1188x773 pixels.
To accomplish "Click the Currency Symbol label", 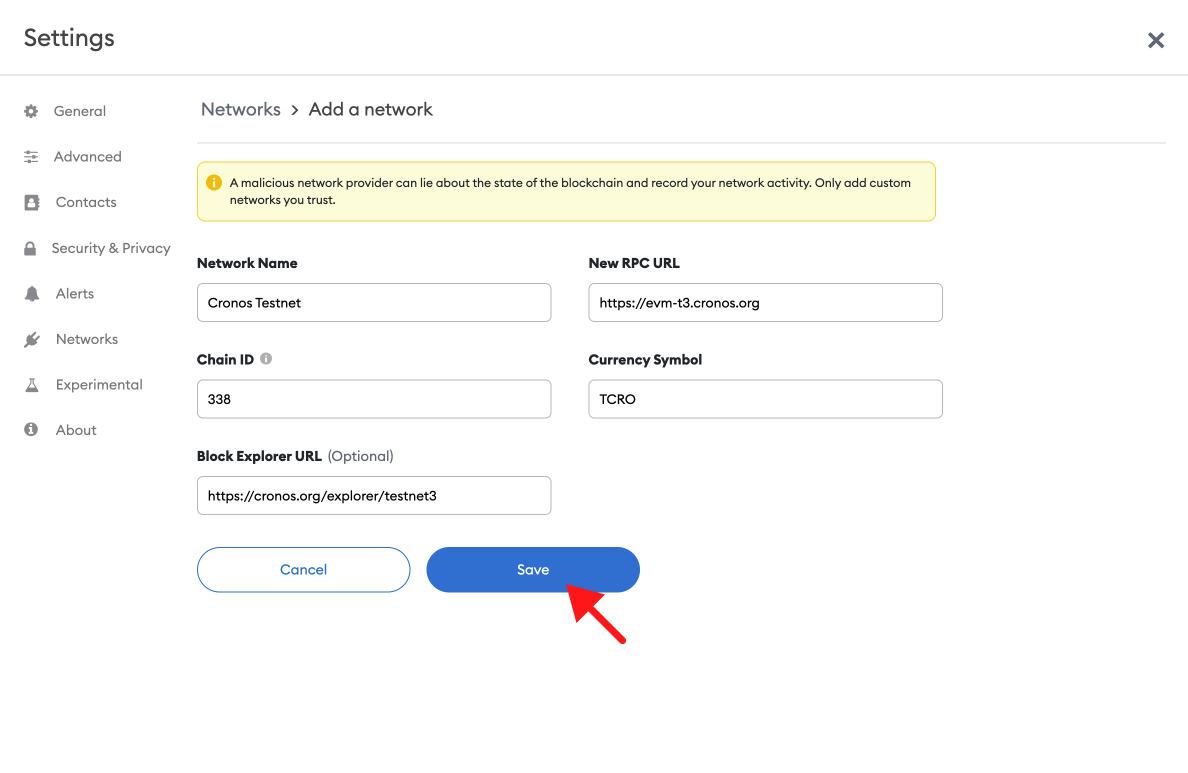I will [646, 359].
